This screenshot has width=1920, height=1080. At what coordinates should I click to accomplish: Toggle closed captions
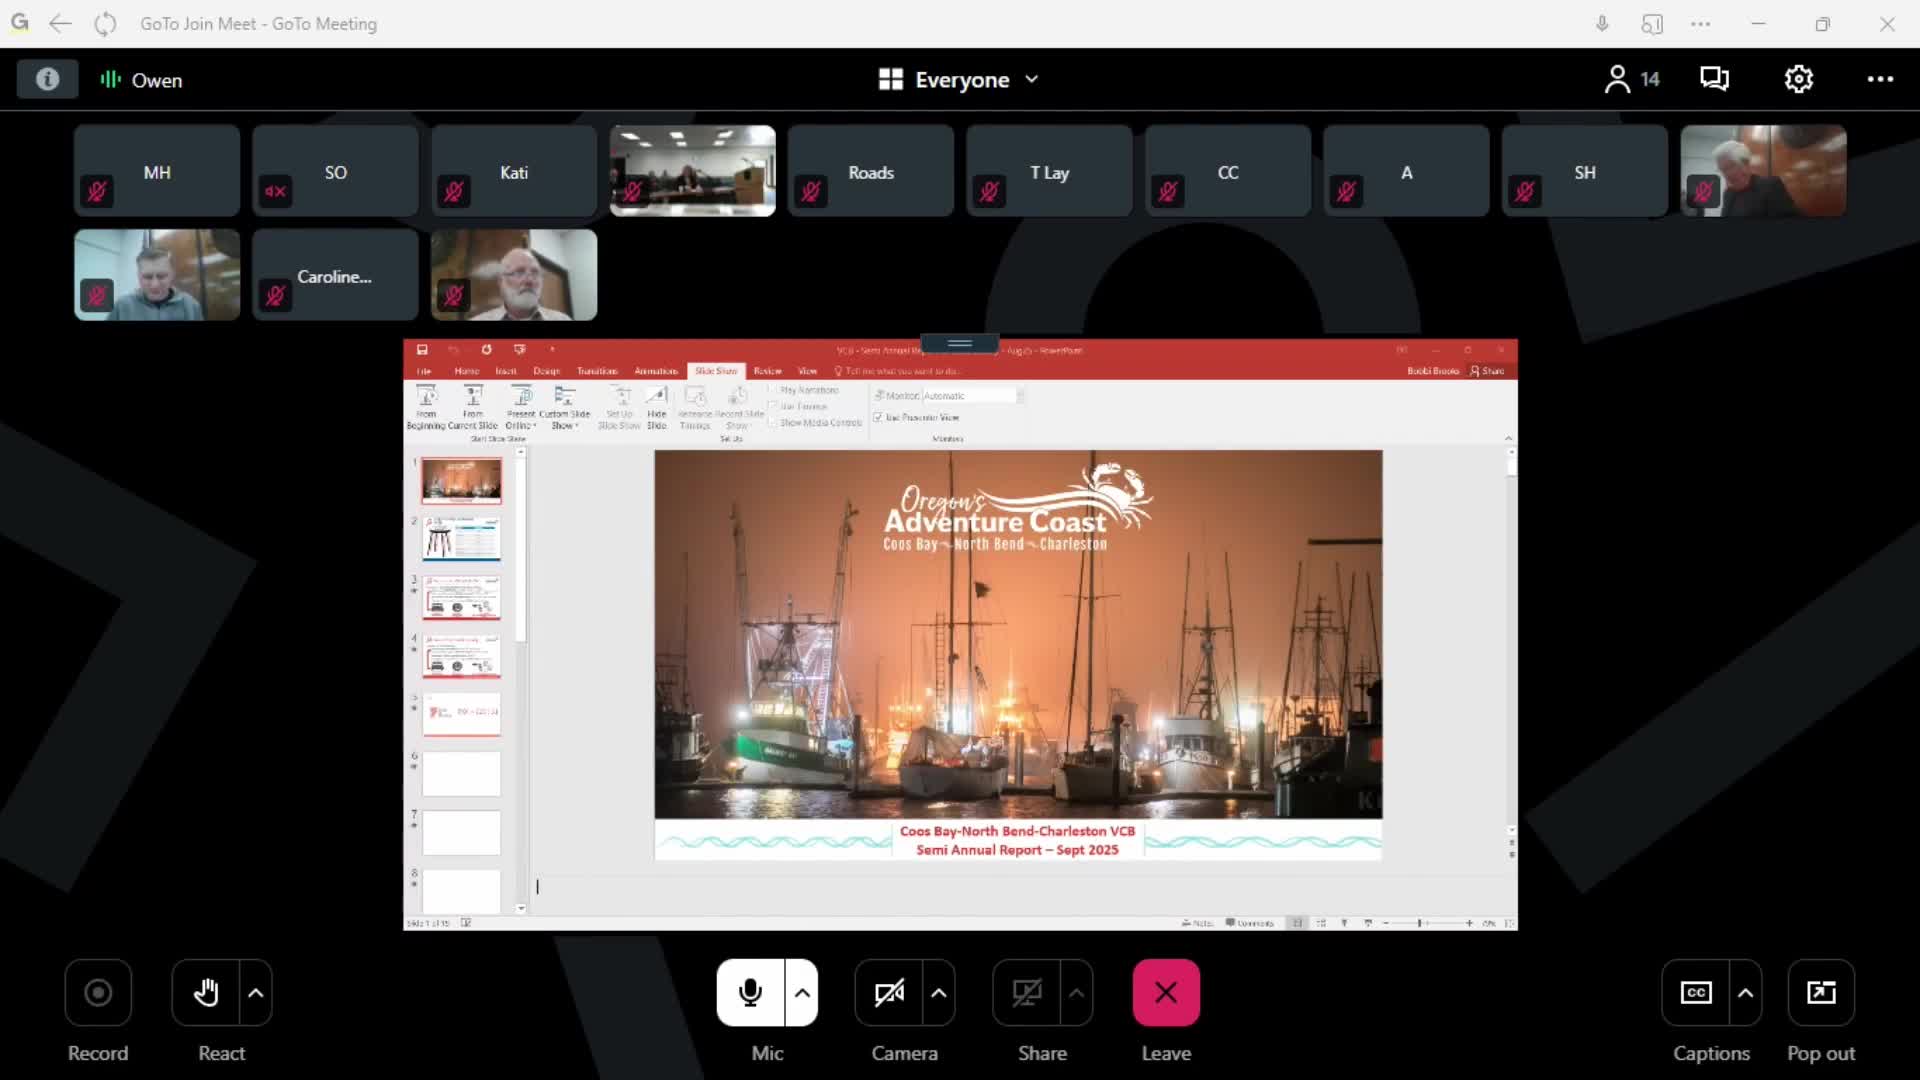tap(1696, 992)
